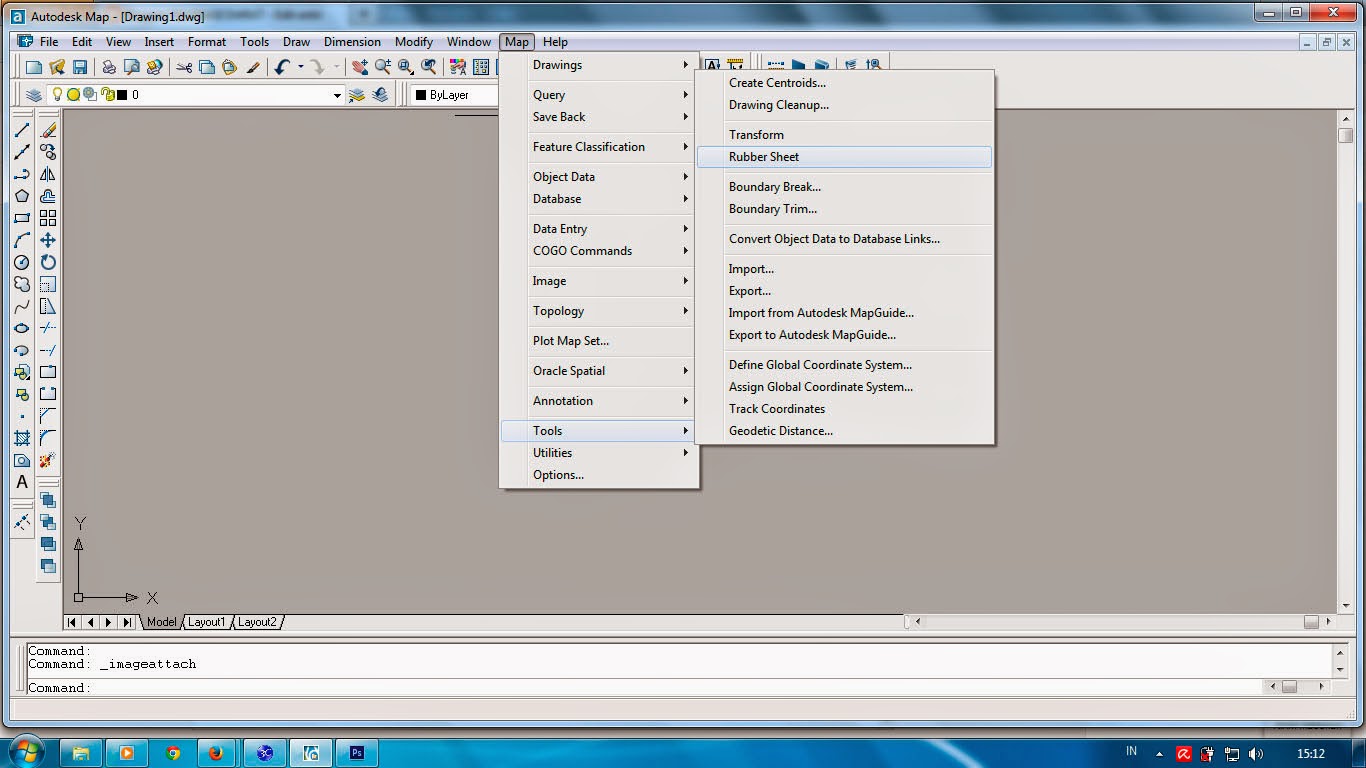This screenshot has width=1366, height=768.
Task: Freeze layer 0 using the sun toggle
Action: click(73, 94)
